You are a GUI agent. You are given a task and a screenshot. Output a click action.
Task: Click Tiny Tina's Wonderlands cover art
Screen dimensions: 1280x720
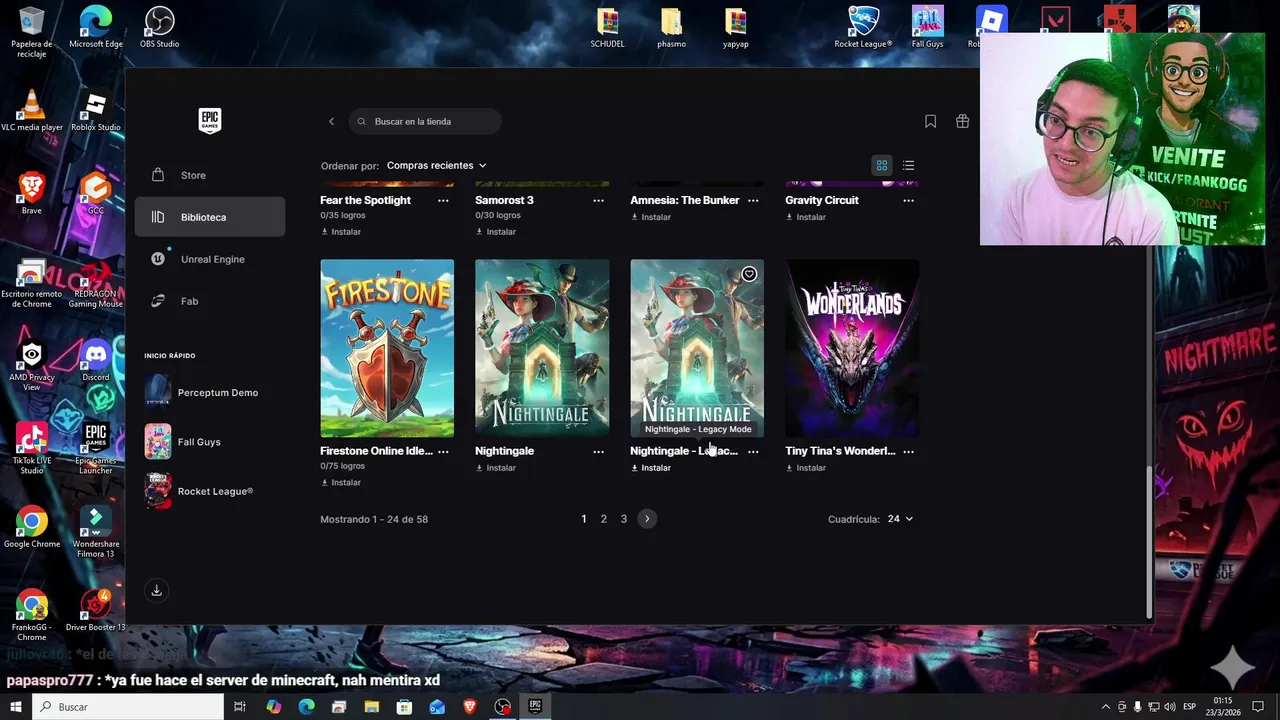click(852, 348)
